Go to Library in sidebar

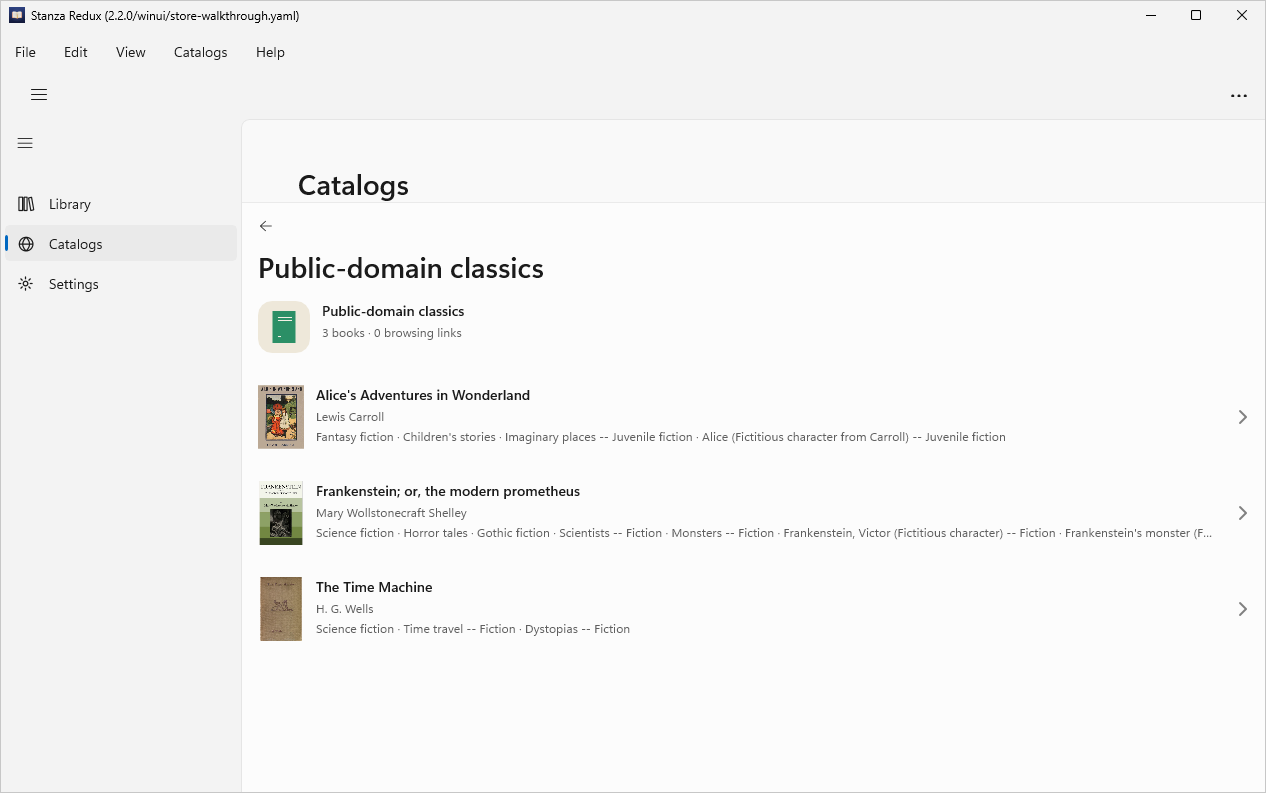(121, 204)
